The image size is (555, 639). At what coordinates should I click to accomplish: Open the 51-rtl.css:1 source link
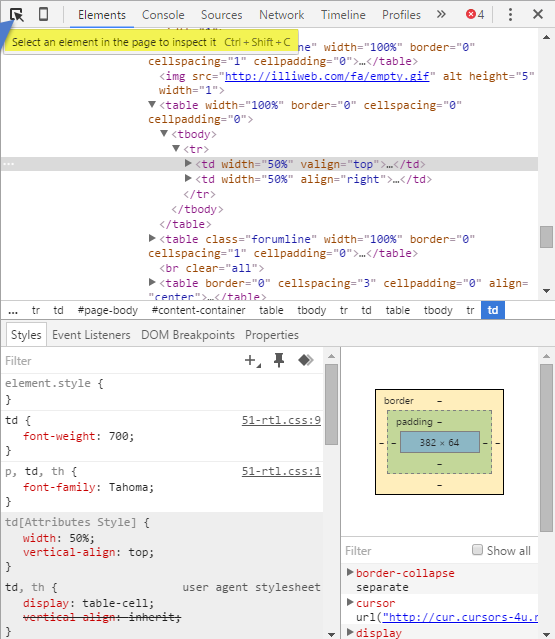click(x=281, y=471)
